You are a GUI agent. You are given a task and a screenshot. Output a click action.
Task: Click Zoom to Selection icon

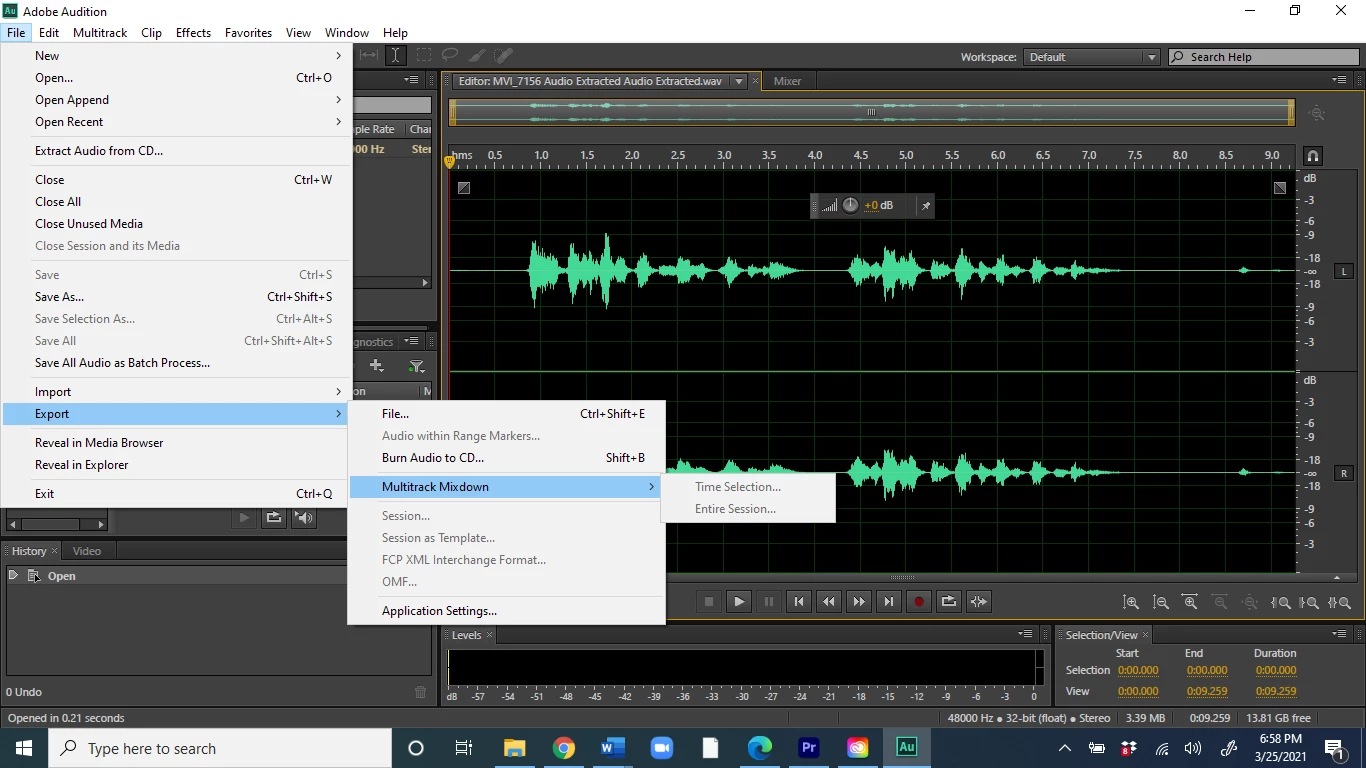click(1341, 602)
